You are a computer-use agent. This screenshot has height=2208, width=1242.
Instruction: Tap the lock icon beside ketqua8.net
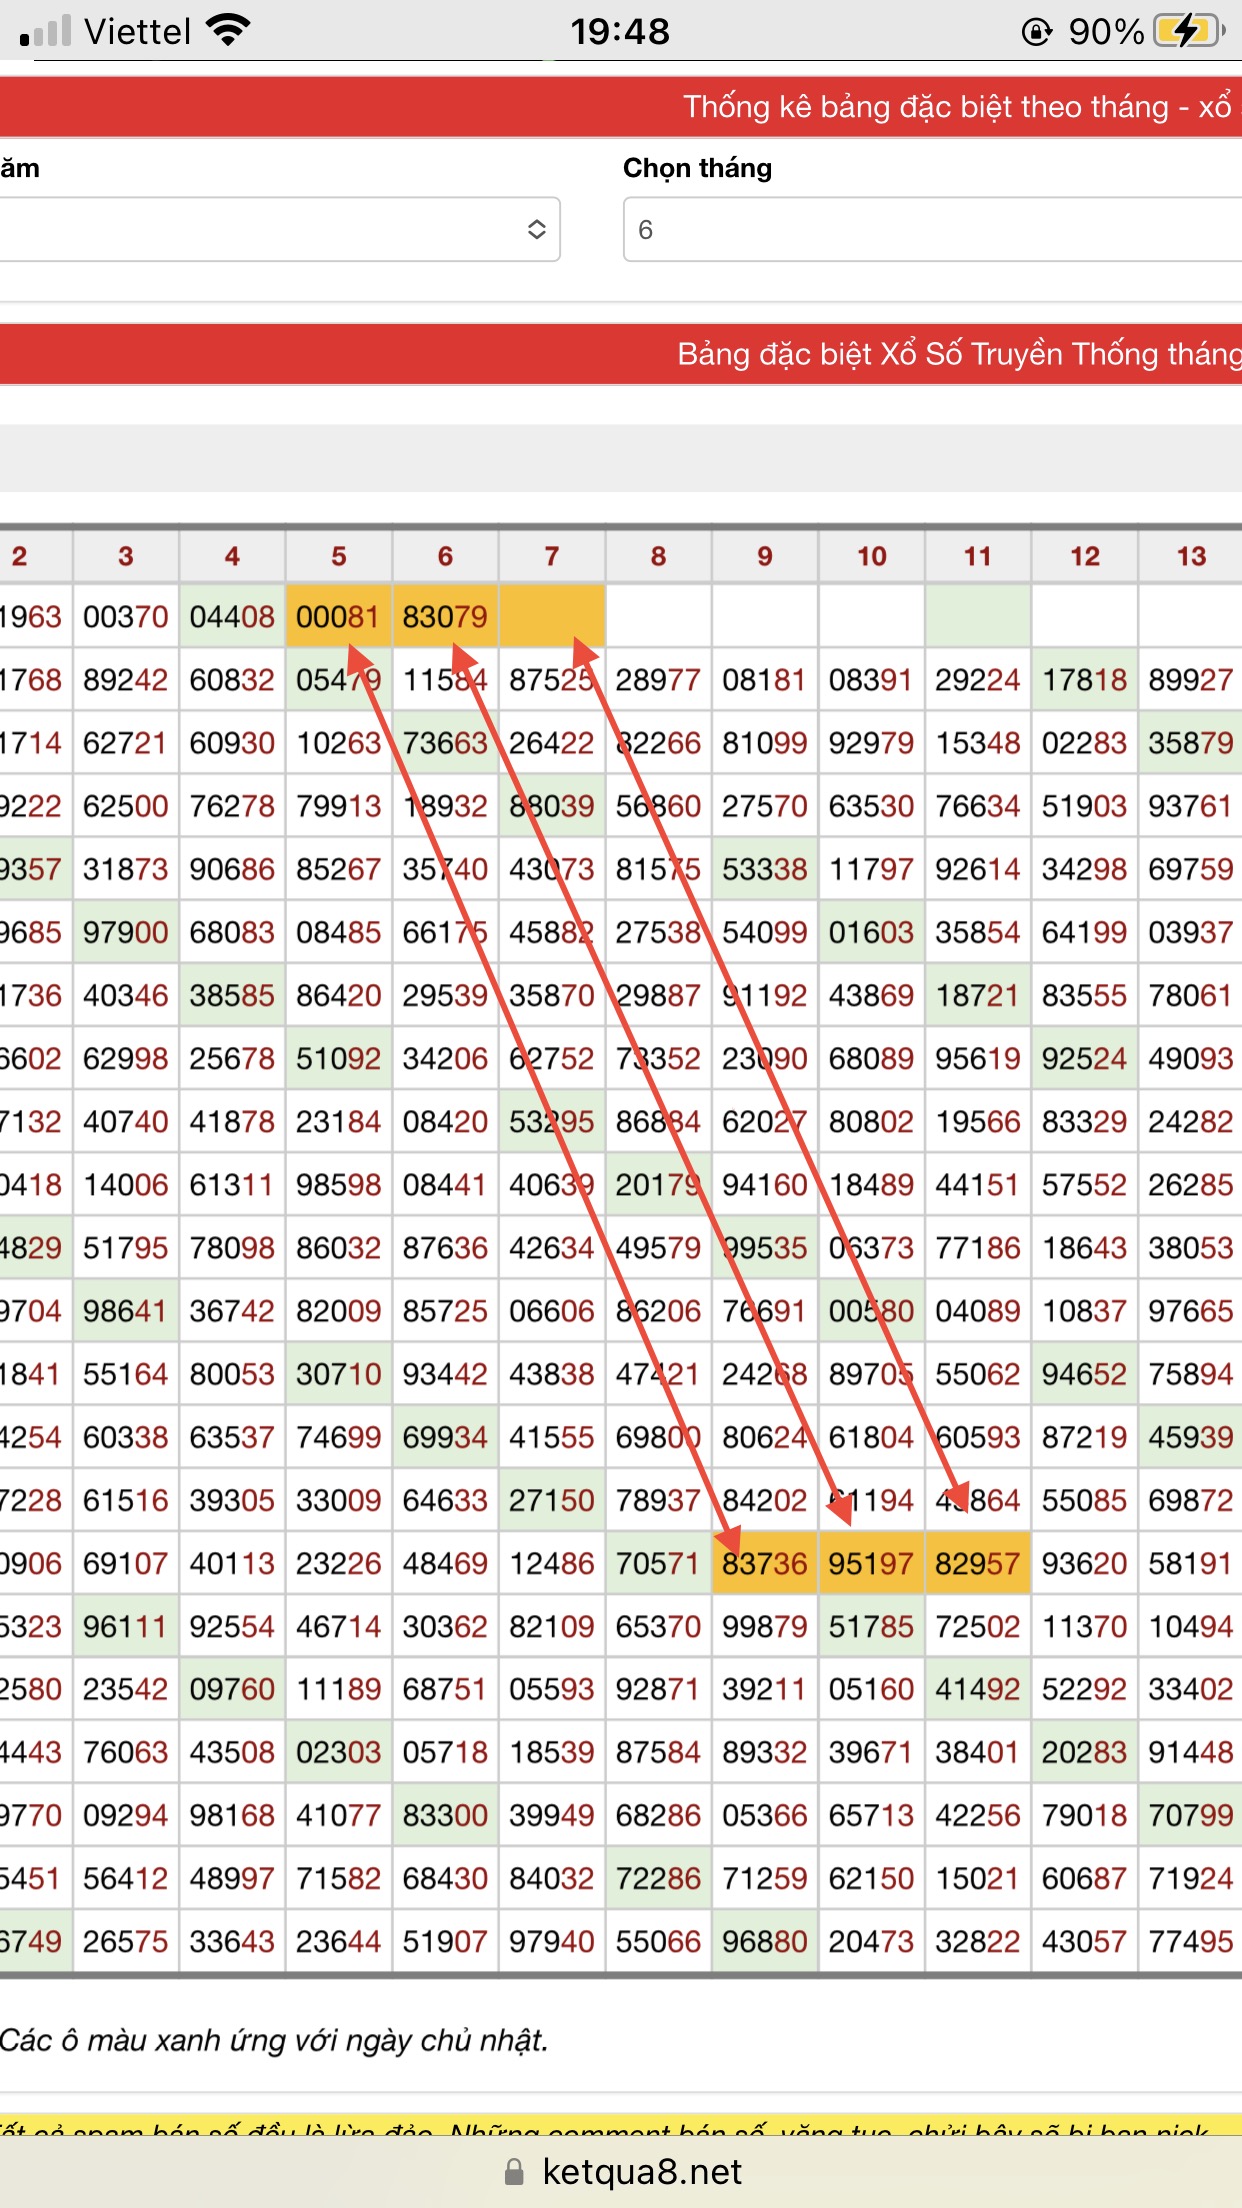tap(514, 2171)
